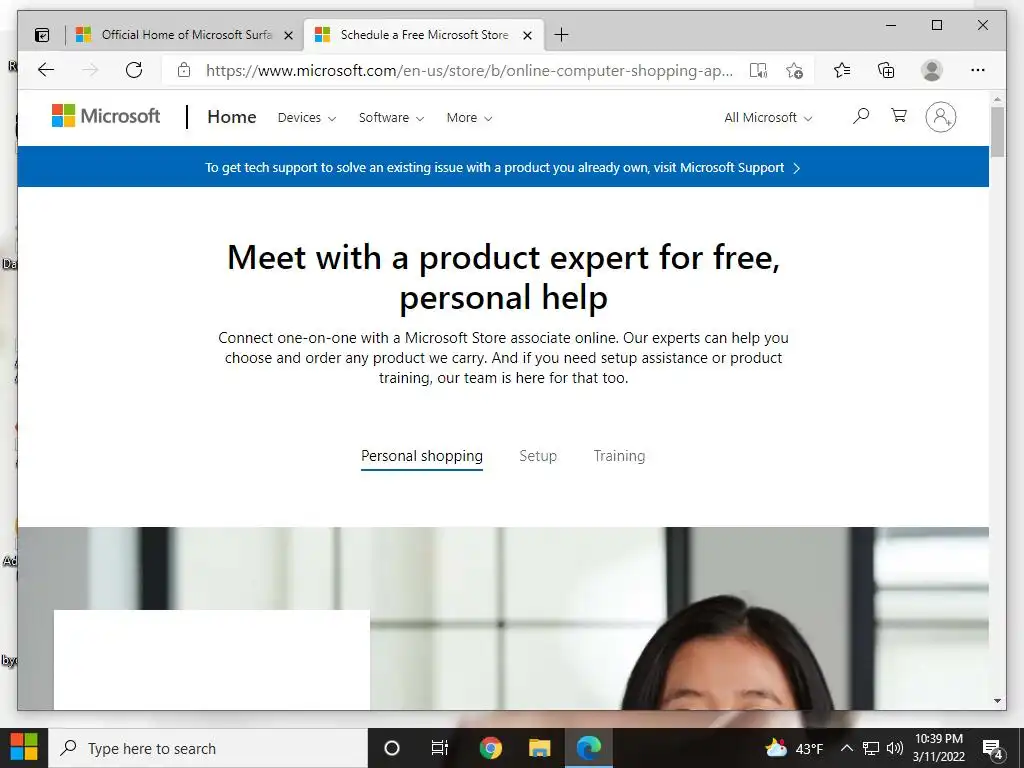This screenshot has height=768, width=1024.
Task: Open Cortana circle icon
Action: click(392, 748)
